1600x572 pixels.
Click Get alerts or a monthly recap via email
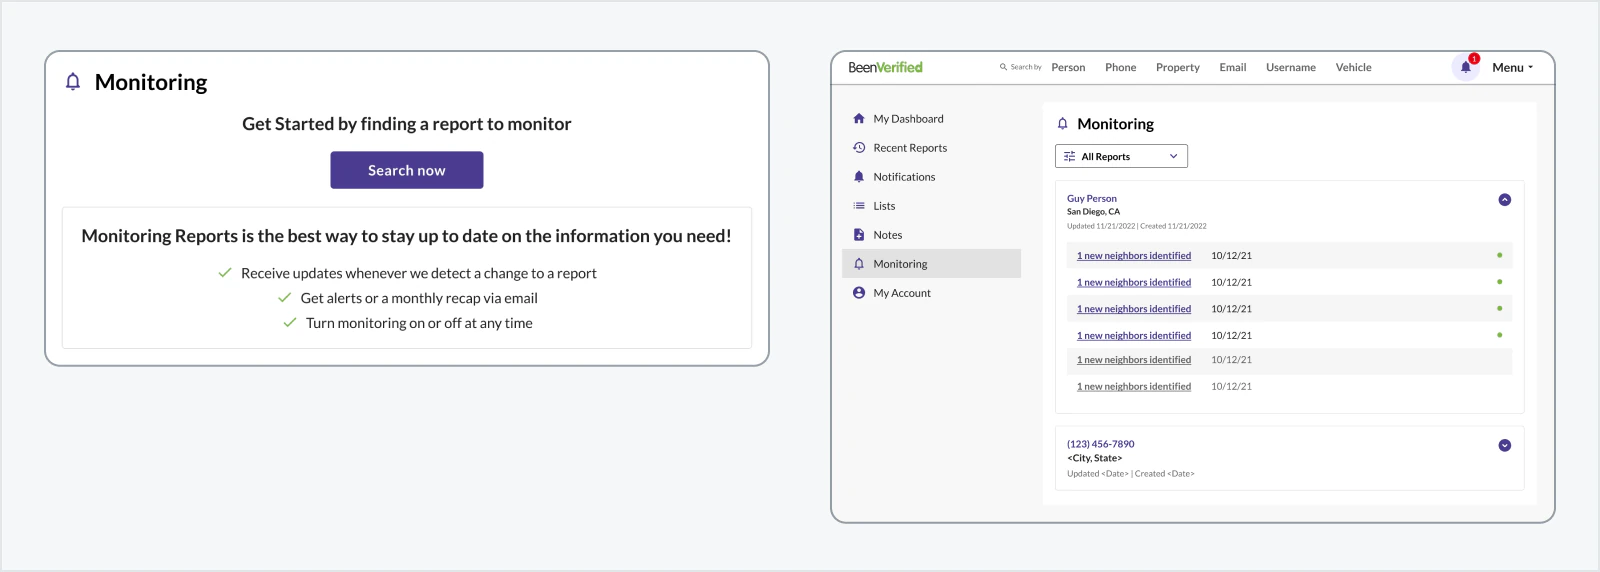419,298
